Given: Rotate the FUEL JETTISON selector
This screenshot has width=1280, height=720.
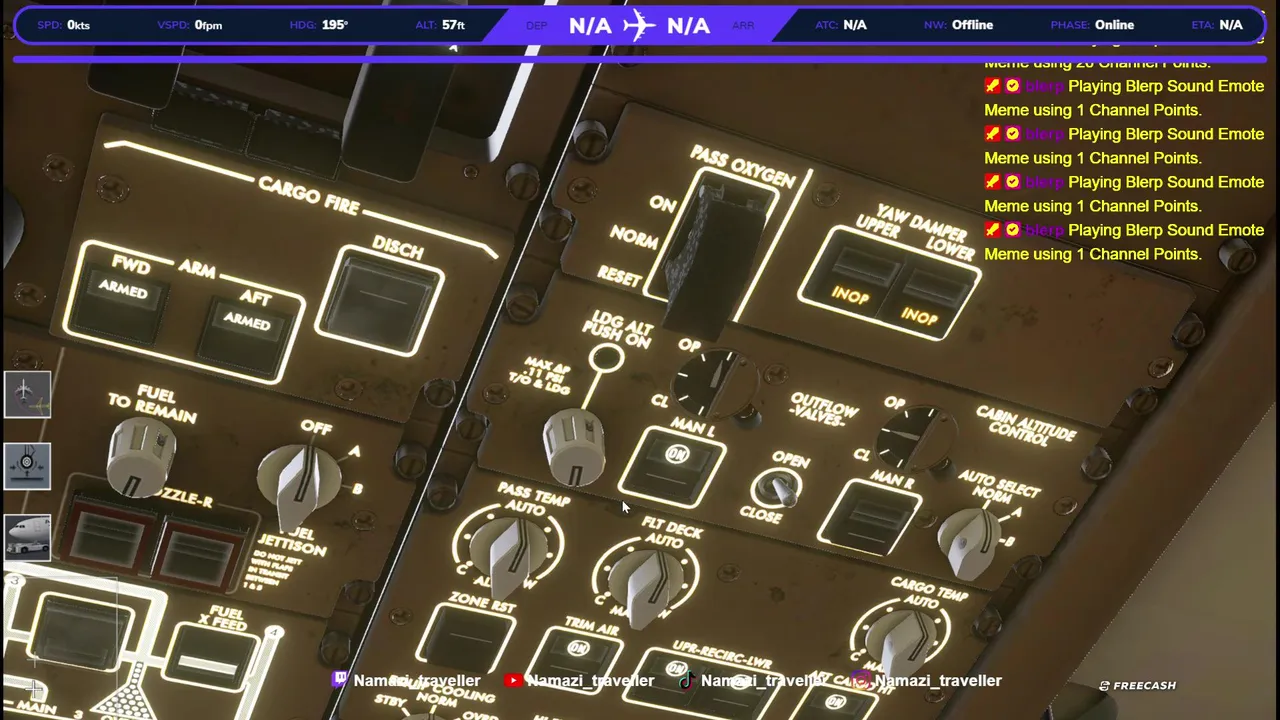Looking at the screenshot, I should (x=299, y=487).
